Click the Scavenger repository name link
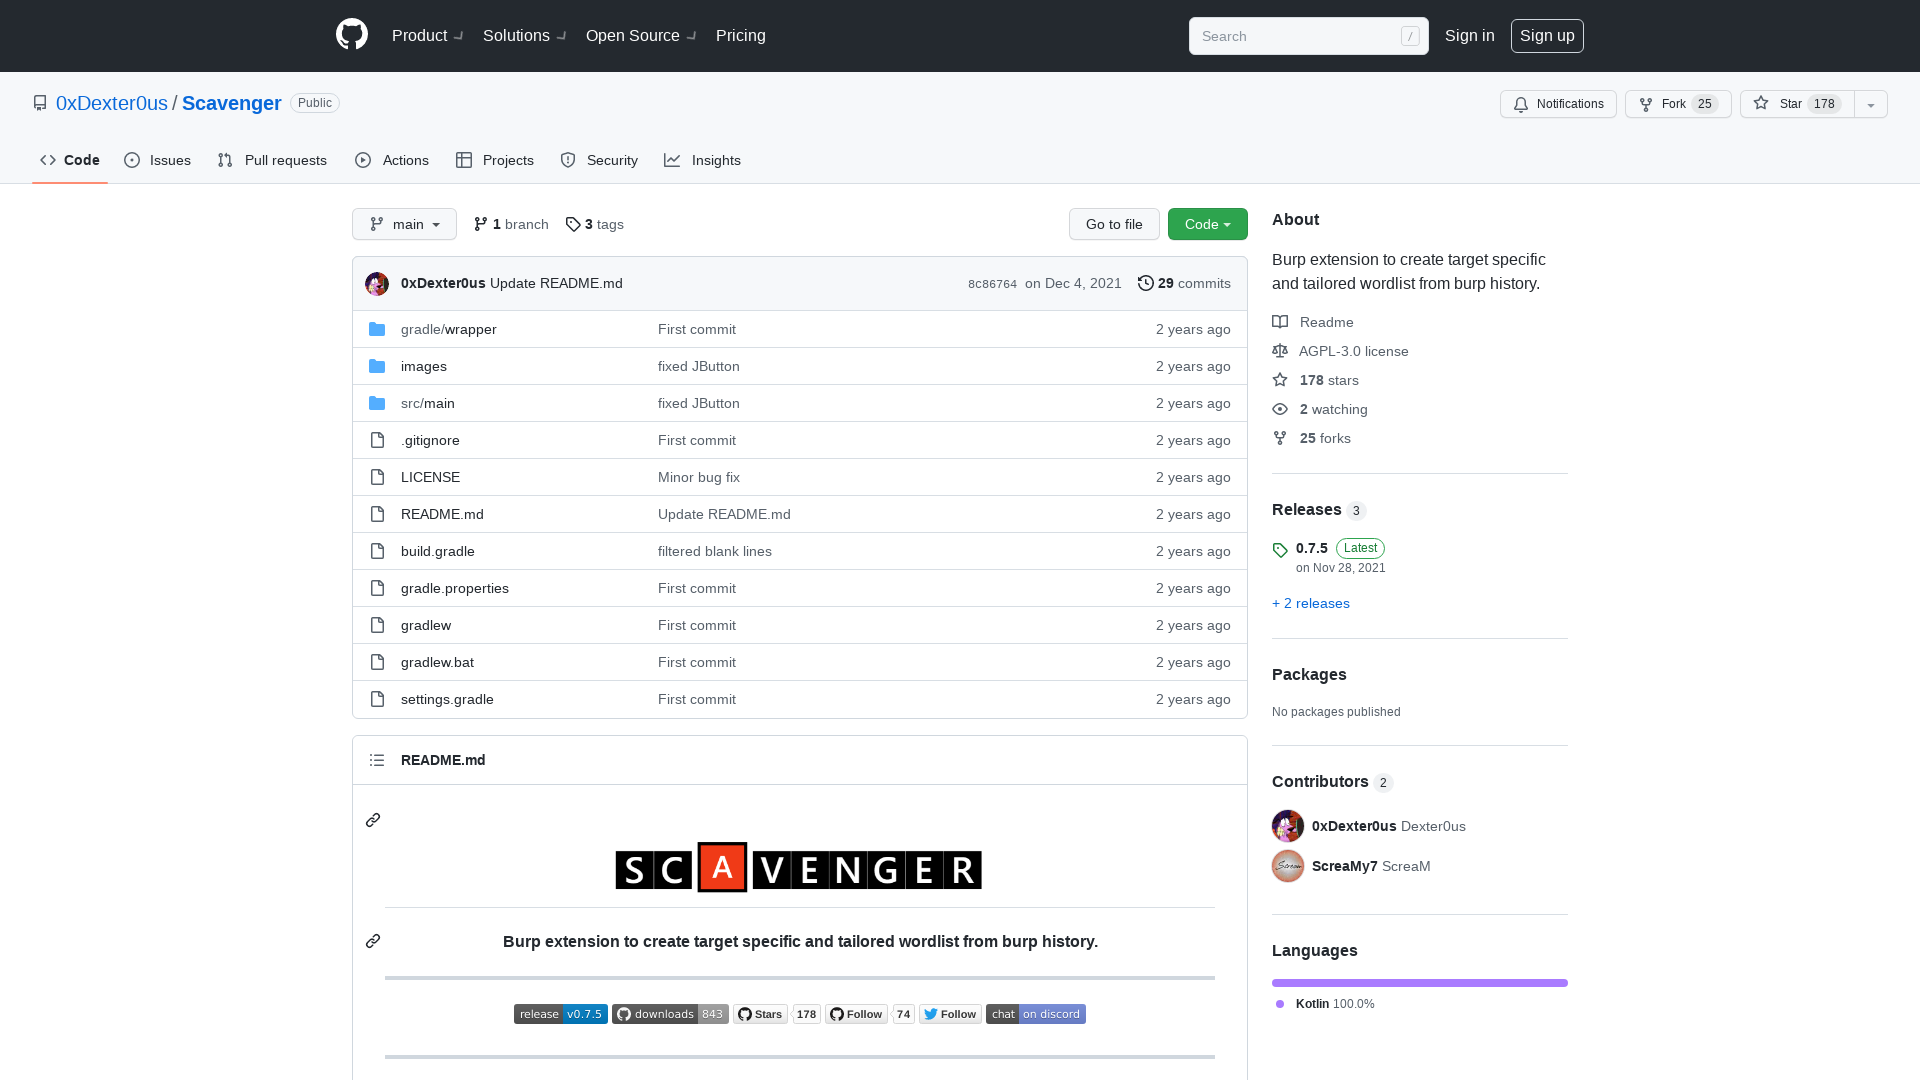Image resolution: width=1920 pixels, height=1080 pixels. (232, 103)
